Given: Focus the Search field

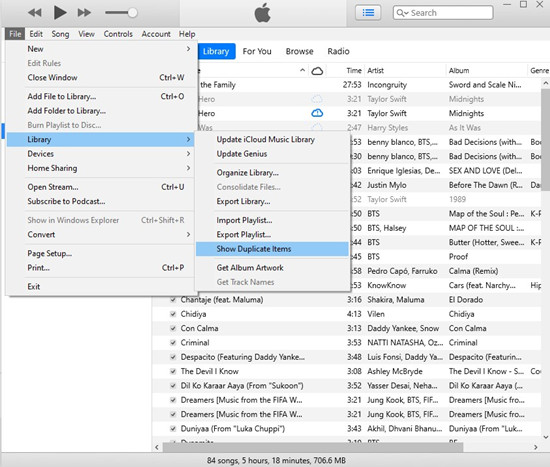Looking at the screenshot, I should tap(443, 13).
